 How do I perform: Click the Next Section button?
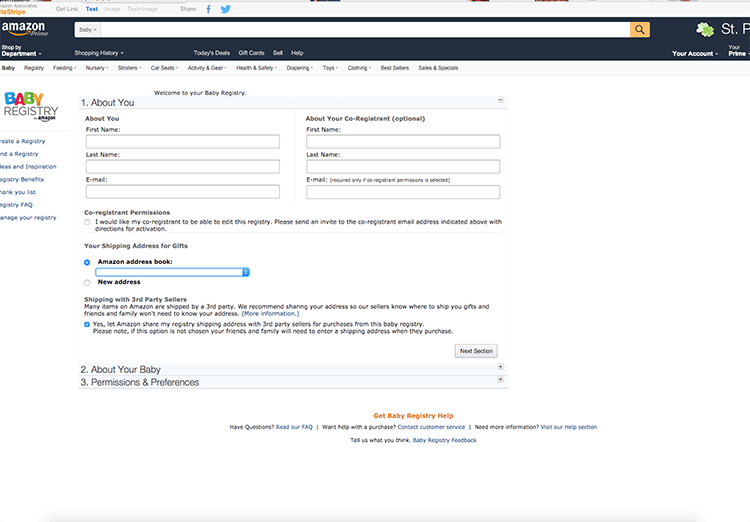click(x=476, y=351)
